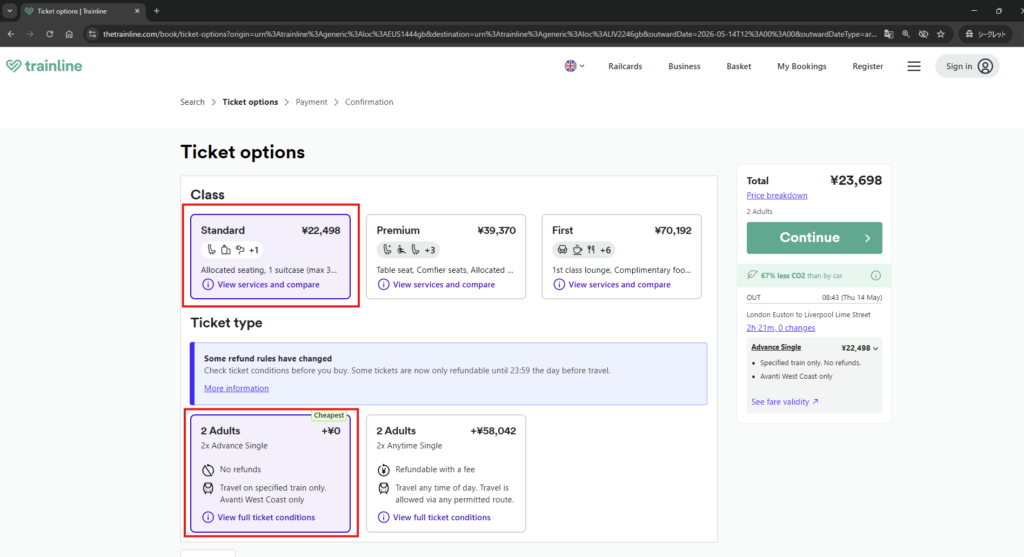Click the CO2 info circle icon

coord(875,275)
